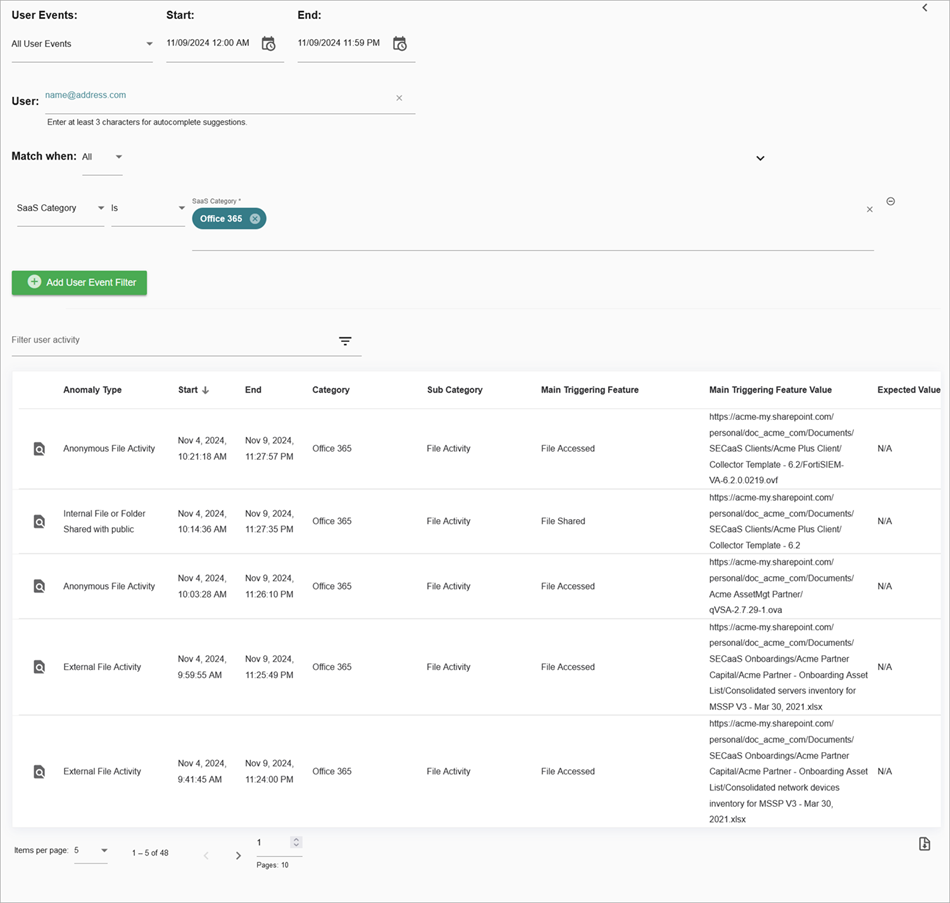This screenshot has height=903, width=950.
Task: Click the funnel icon beside Filter user activity
Action: click(345, 341)
